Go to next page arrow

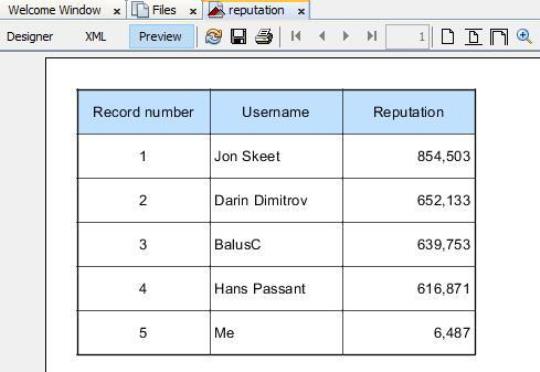pos(346,36)
